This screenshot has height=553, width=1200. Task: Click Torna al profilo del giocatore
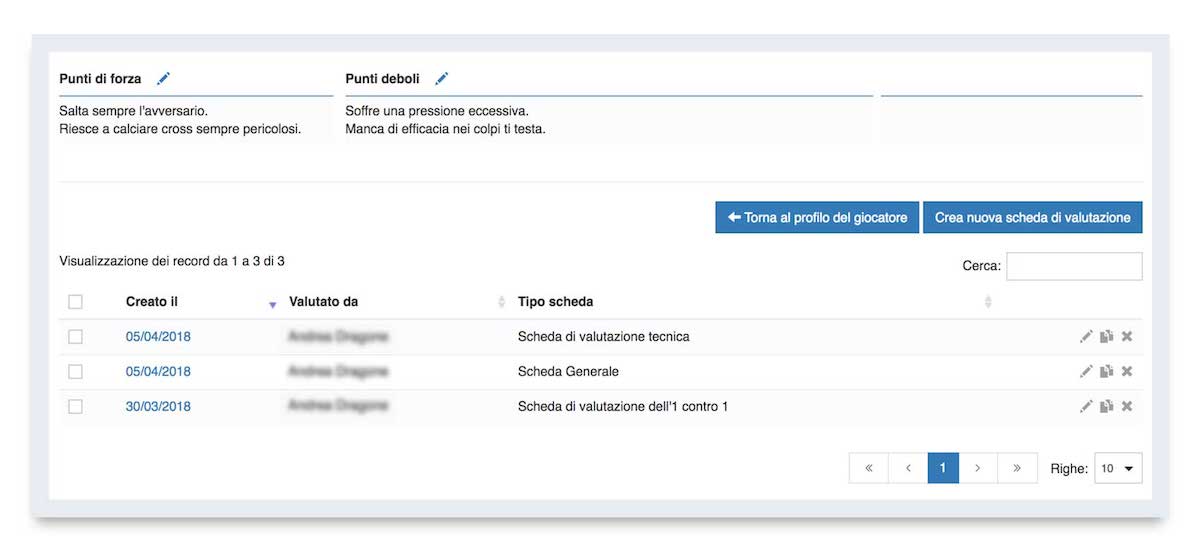817,217
